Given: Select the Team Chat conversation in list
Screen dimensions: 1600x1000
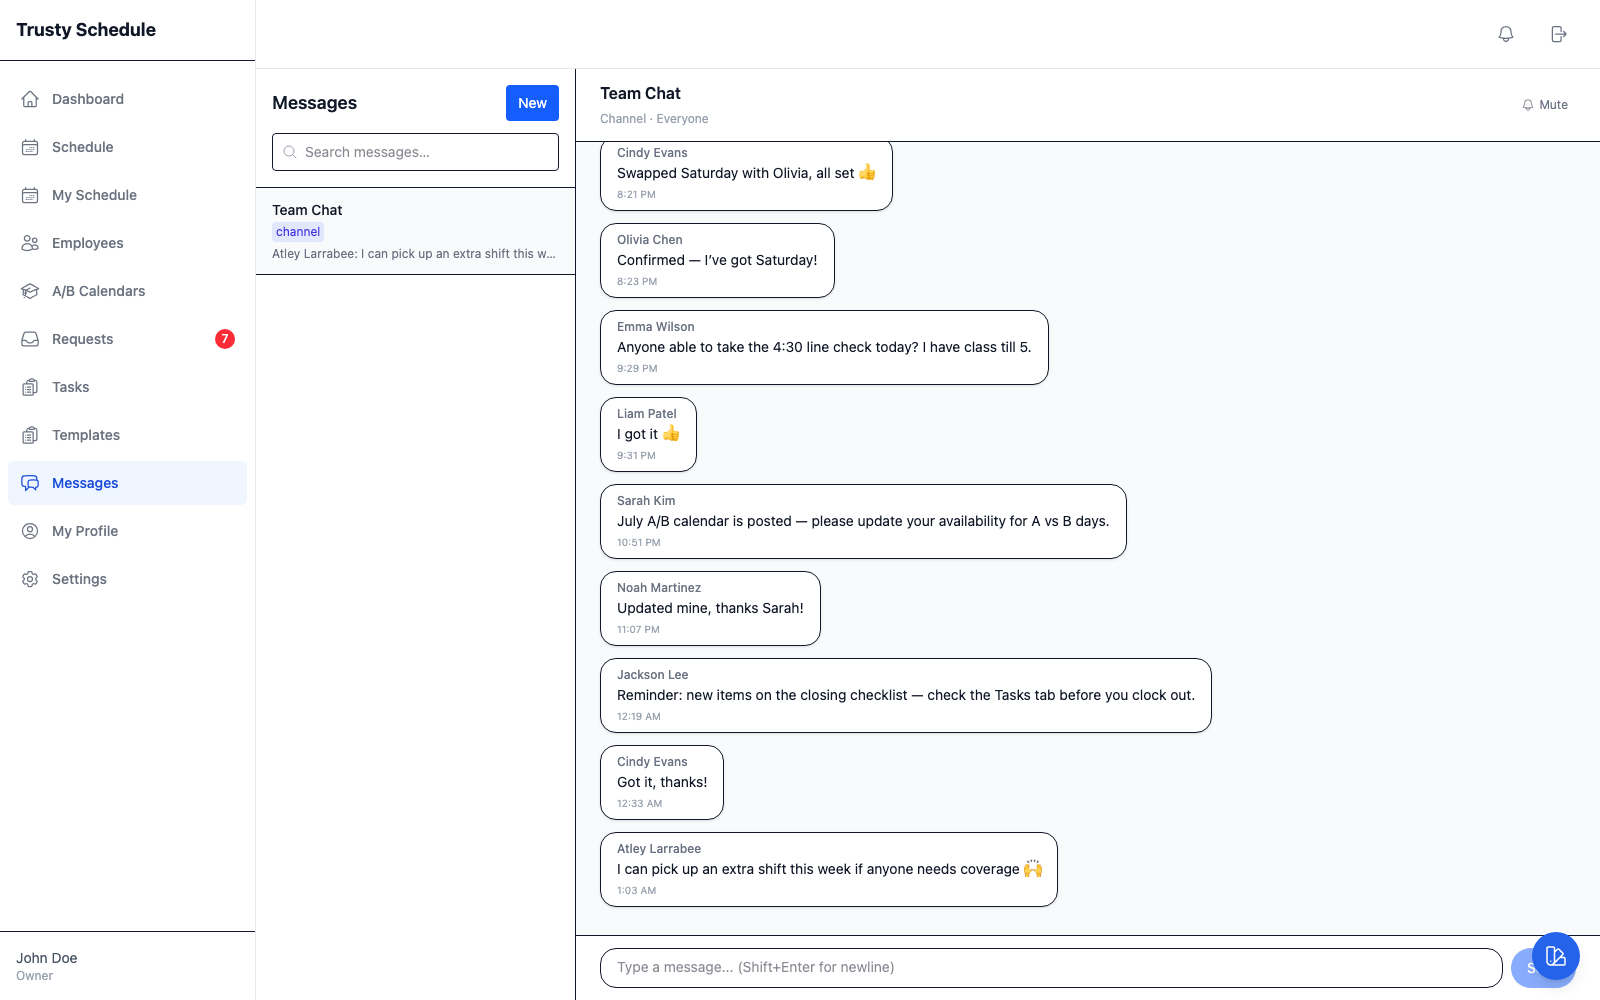Looking at the screenshot, I should pyautogui.click(x=415, y=231).
